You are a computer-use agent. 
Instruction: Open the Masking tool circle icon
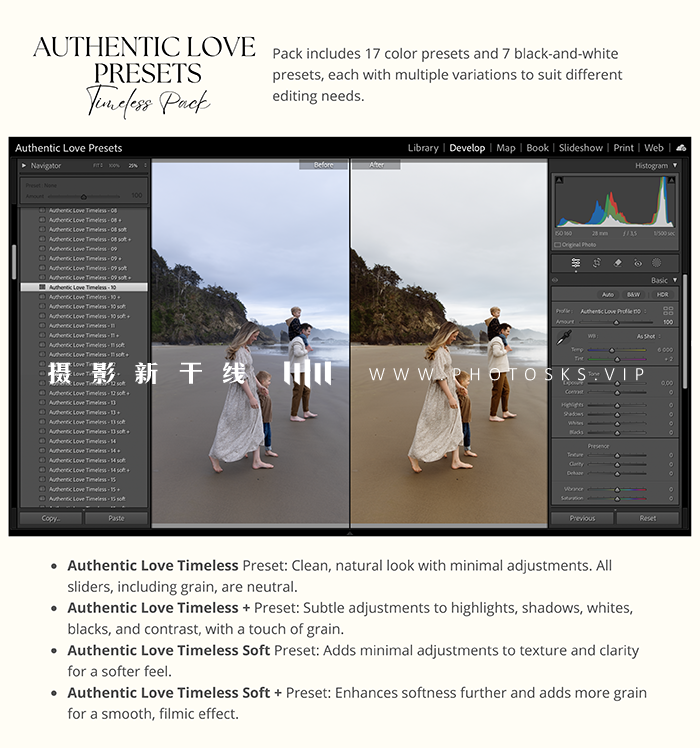(x=657, y=263)
